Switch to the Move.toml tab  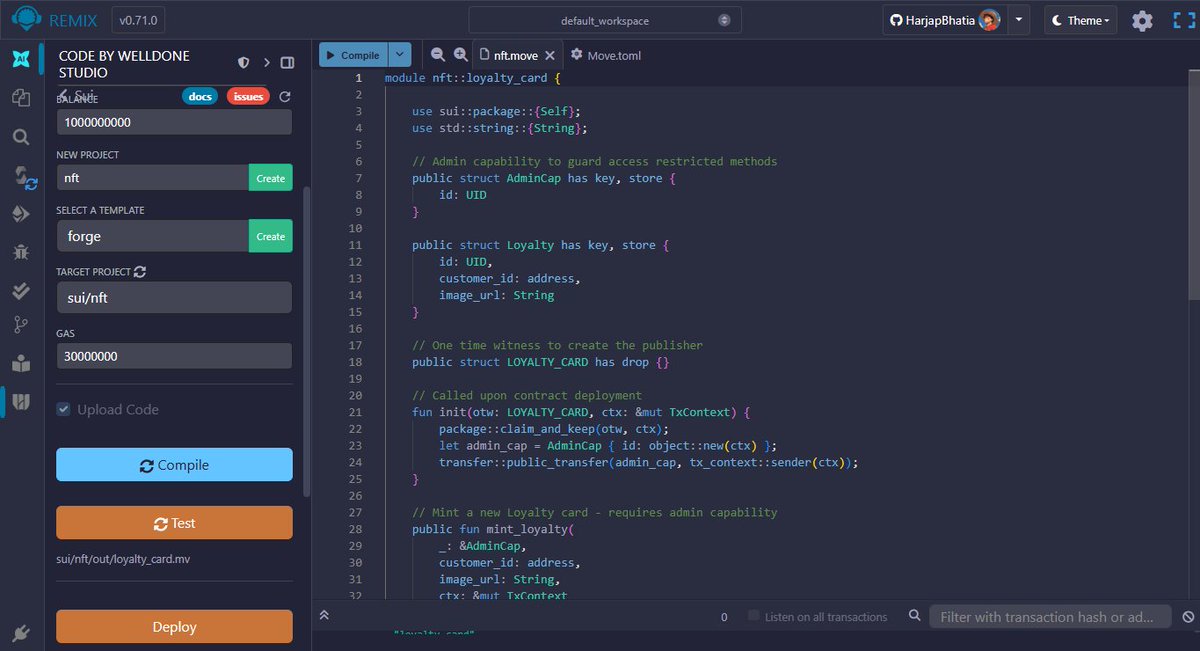click(x=605, y=56)
